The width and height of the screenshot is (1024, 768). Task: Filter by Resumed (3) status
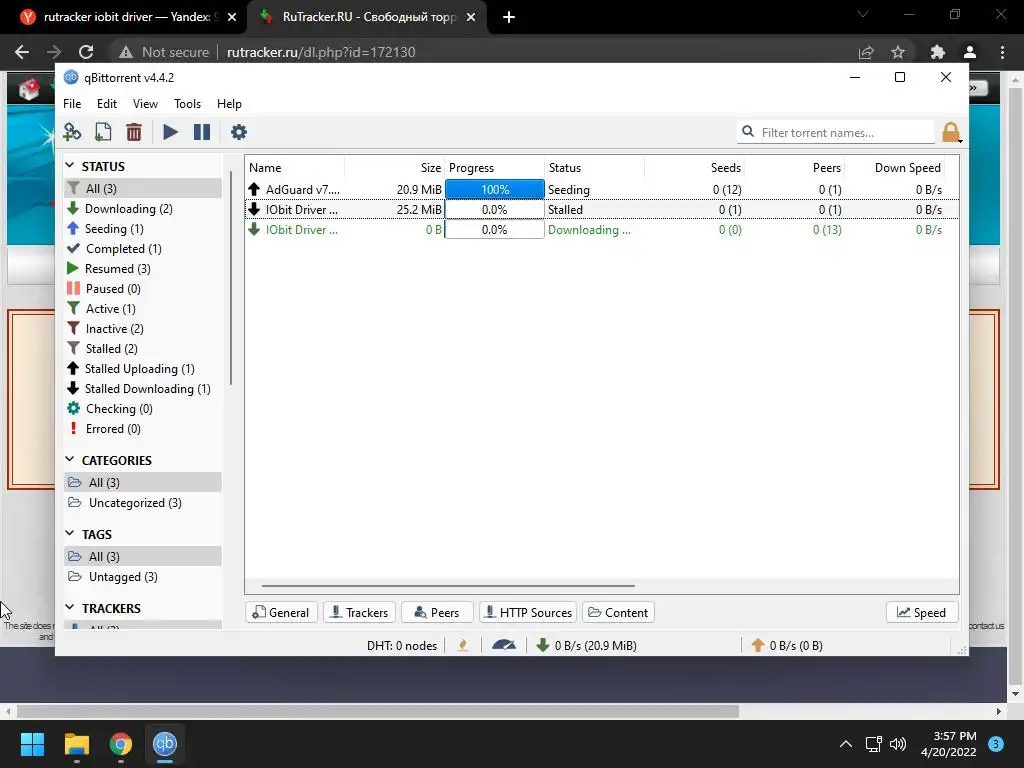tap(143, 268)
